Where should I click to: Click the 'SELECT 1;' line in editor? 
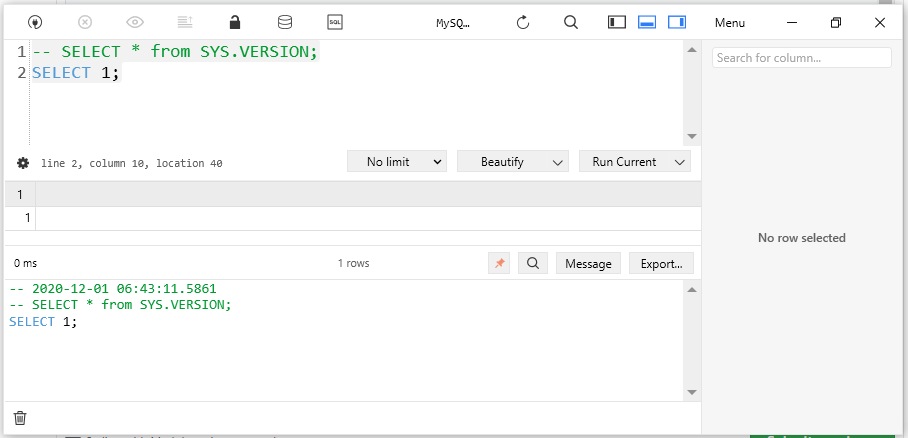click(76, 72)
